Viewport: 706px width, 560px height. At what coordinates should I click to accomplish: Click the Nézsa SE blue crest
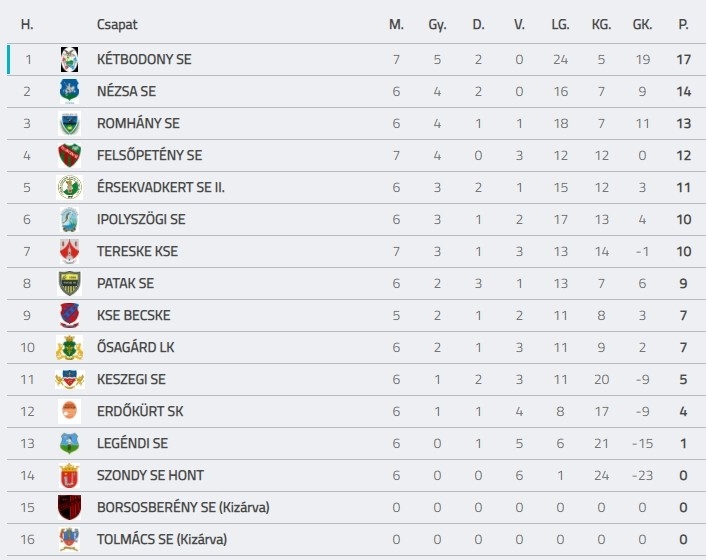(69, 91)
